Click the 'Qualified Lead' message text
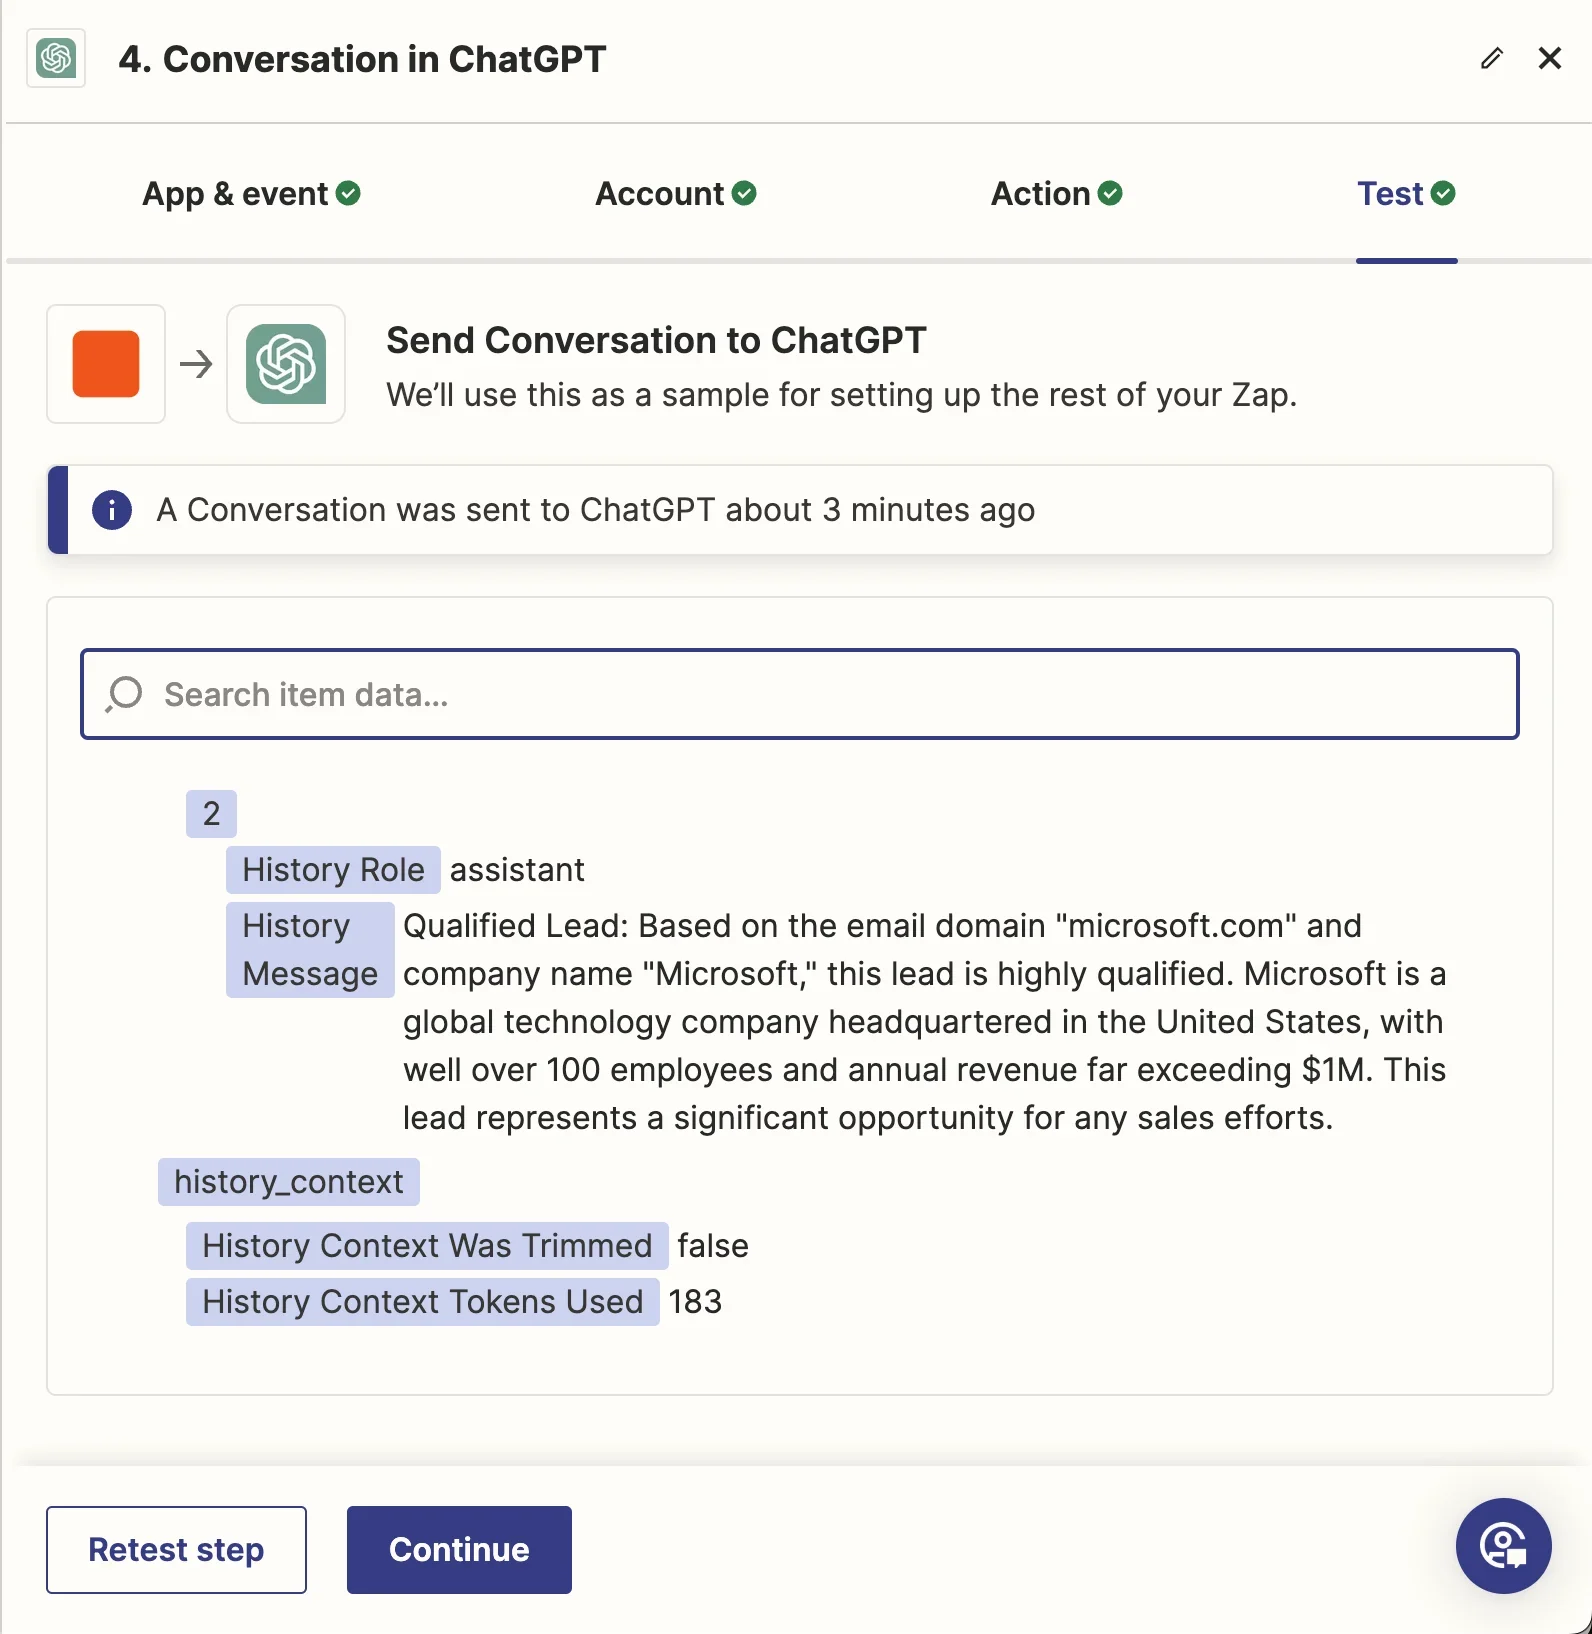The image size is (1592, 1634). 925,1022
